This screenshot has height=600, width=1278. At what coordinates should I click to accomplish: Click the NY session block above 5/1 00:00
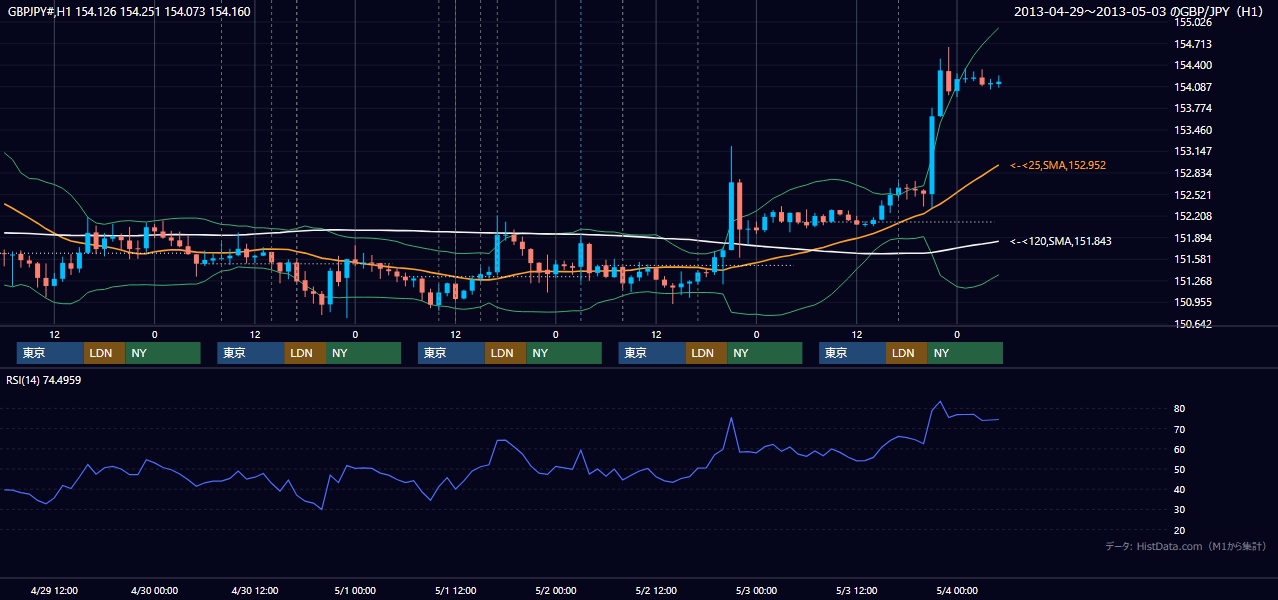click(363, 353)
